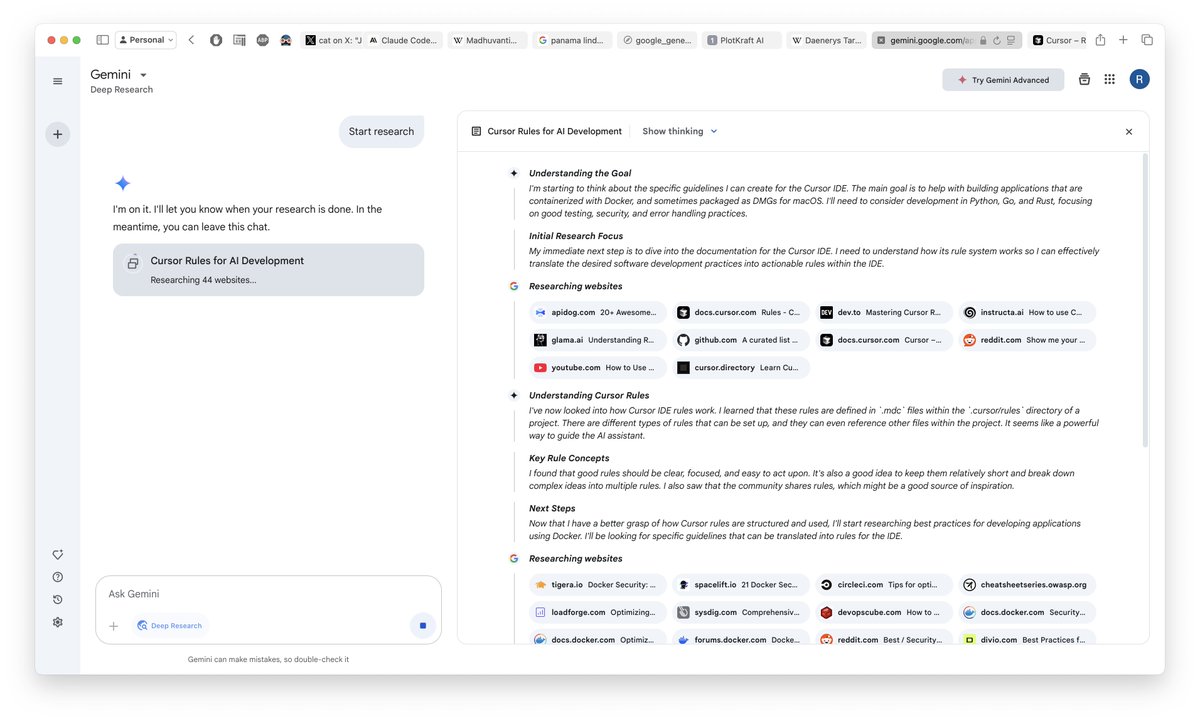Go back with Safari back arrow

pyautogui.click(x=191, y=40)
